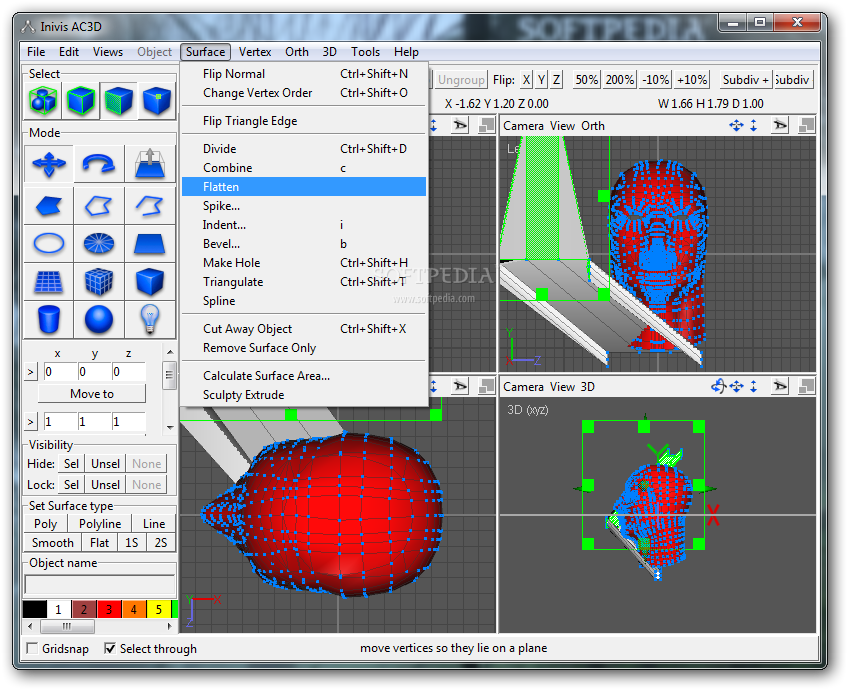Choose Make Hole menu entry
Viewport: 848px width, 690px height.
pyautogui.click(x=304, y=263)
